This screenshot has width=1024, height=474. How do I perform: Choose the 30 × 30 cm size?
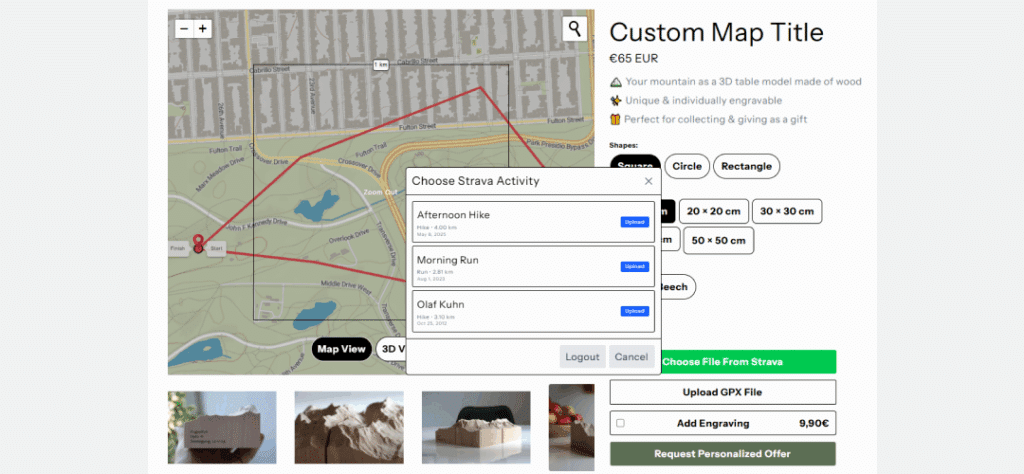tap(787, 211)
